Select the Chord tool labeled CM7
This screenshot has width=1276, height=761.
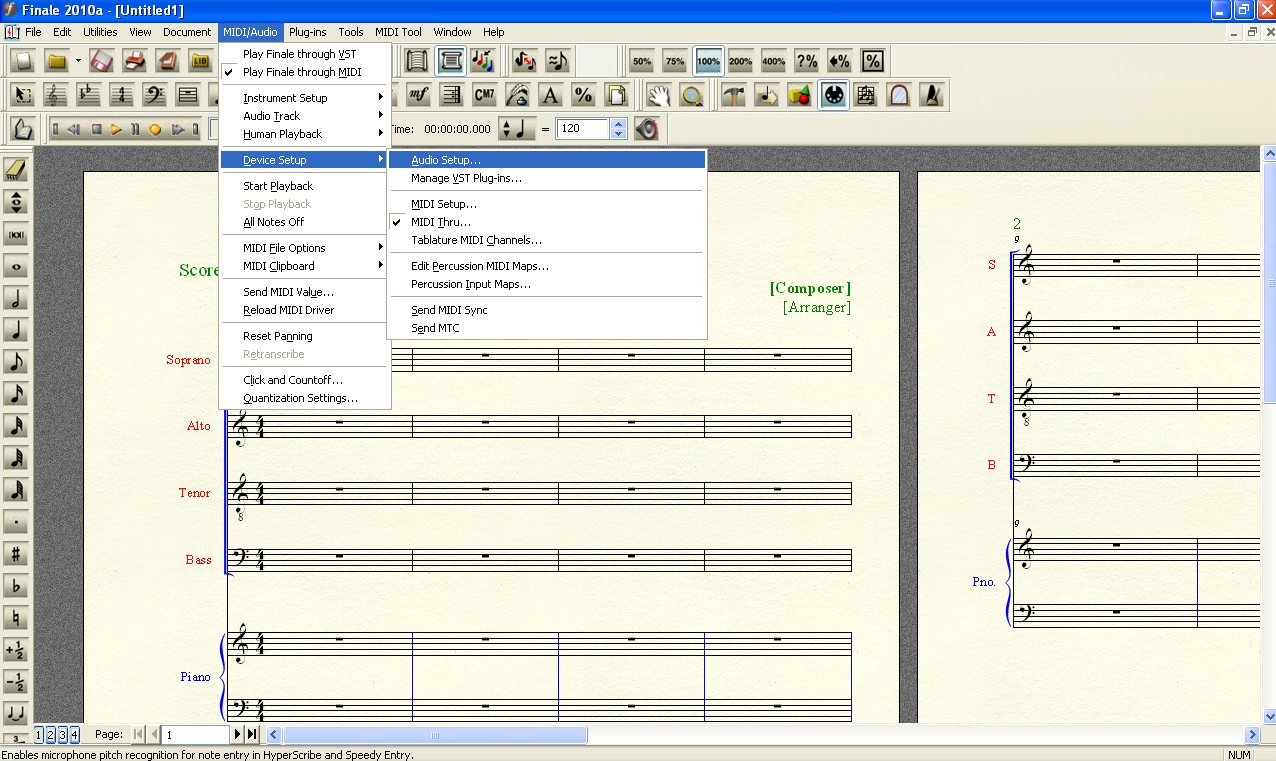pyautogui.click(x=484, y=96)
